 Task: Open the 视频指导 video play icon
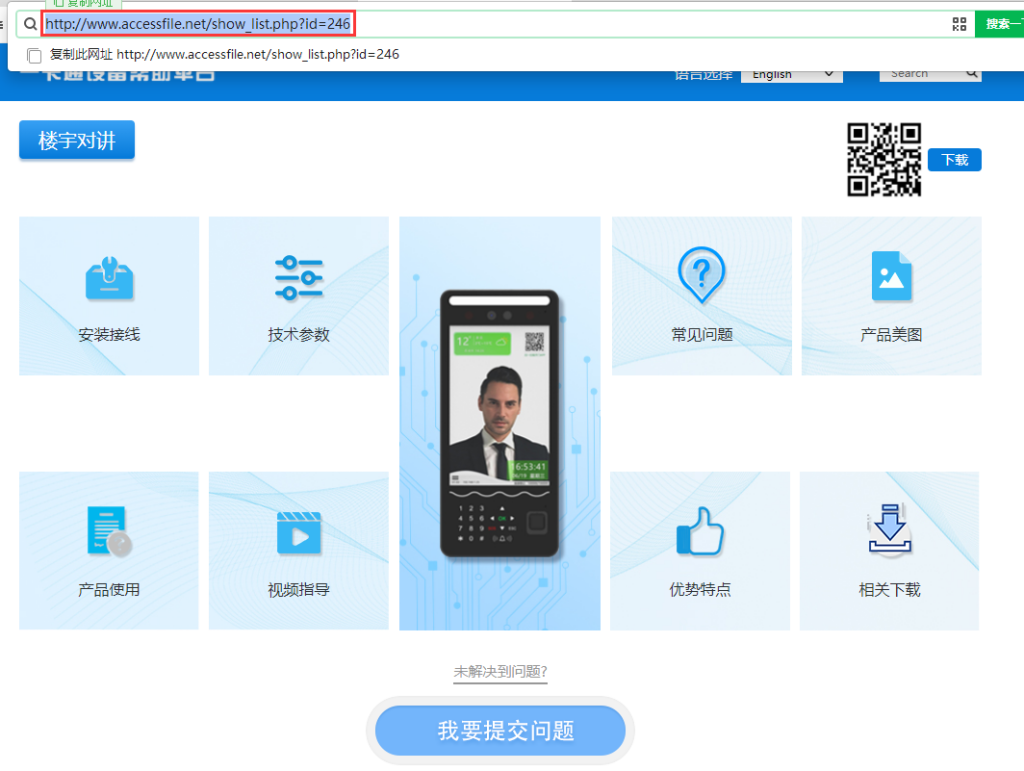298,533
